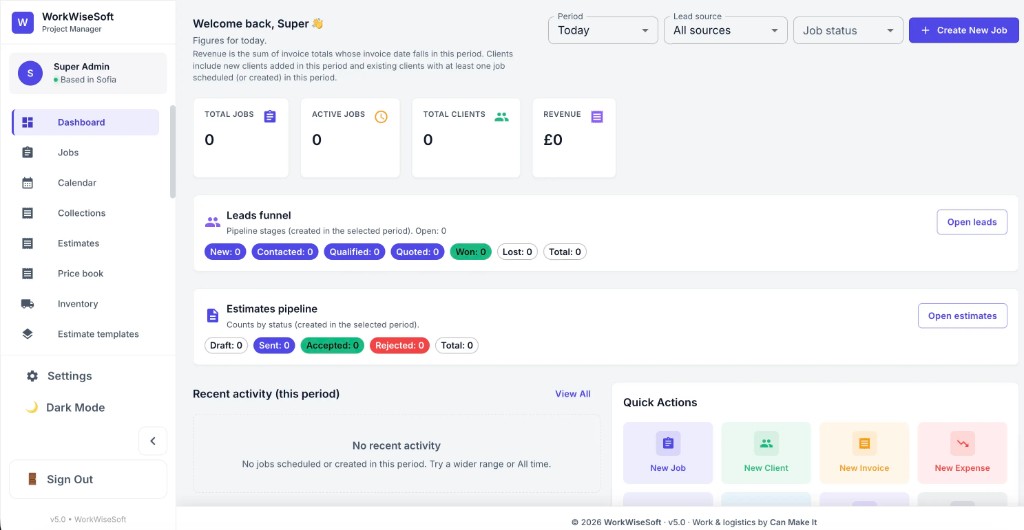Click the Open estimates button
This screenshot has height=530, width=1024.
tap(963, 316)
